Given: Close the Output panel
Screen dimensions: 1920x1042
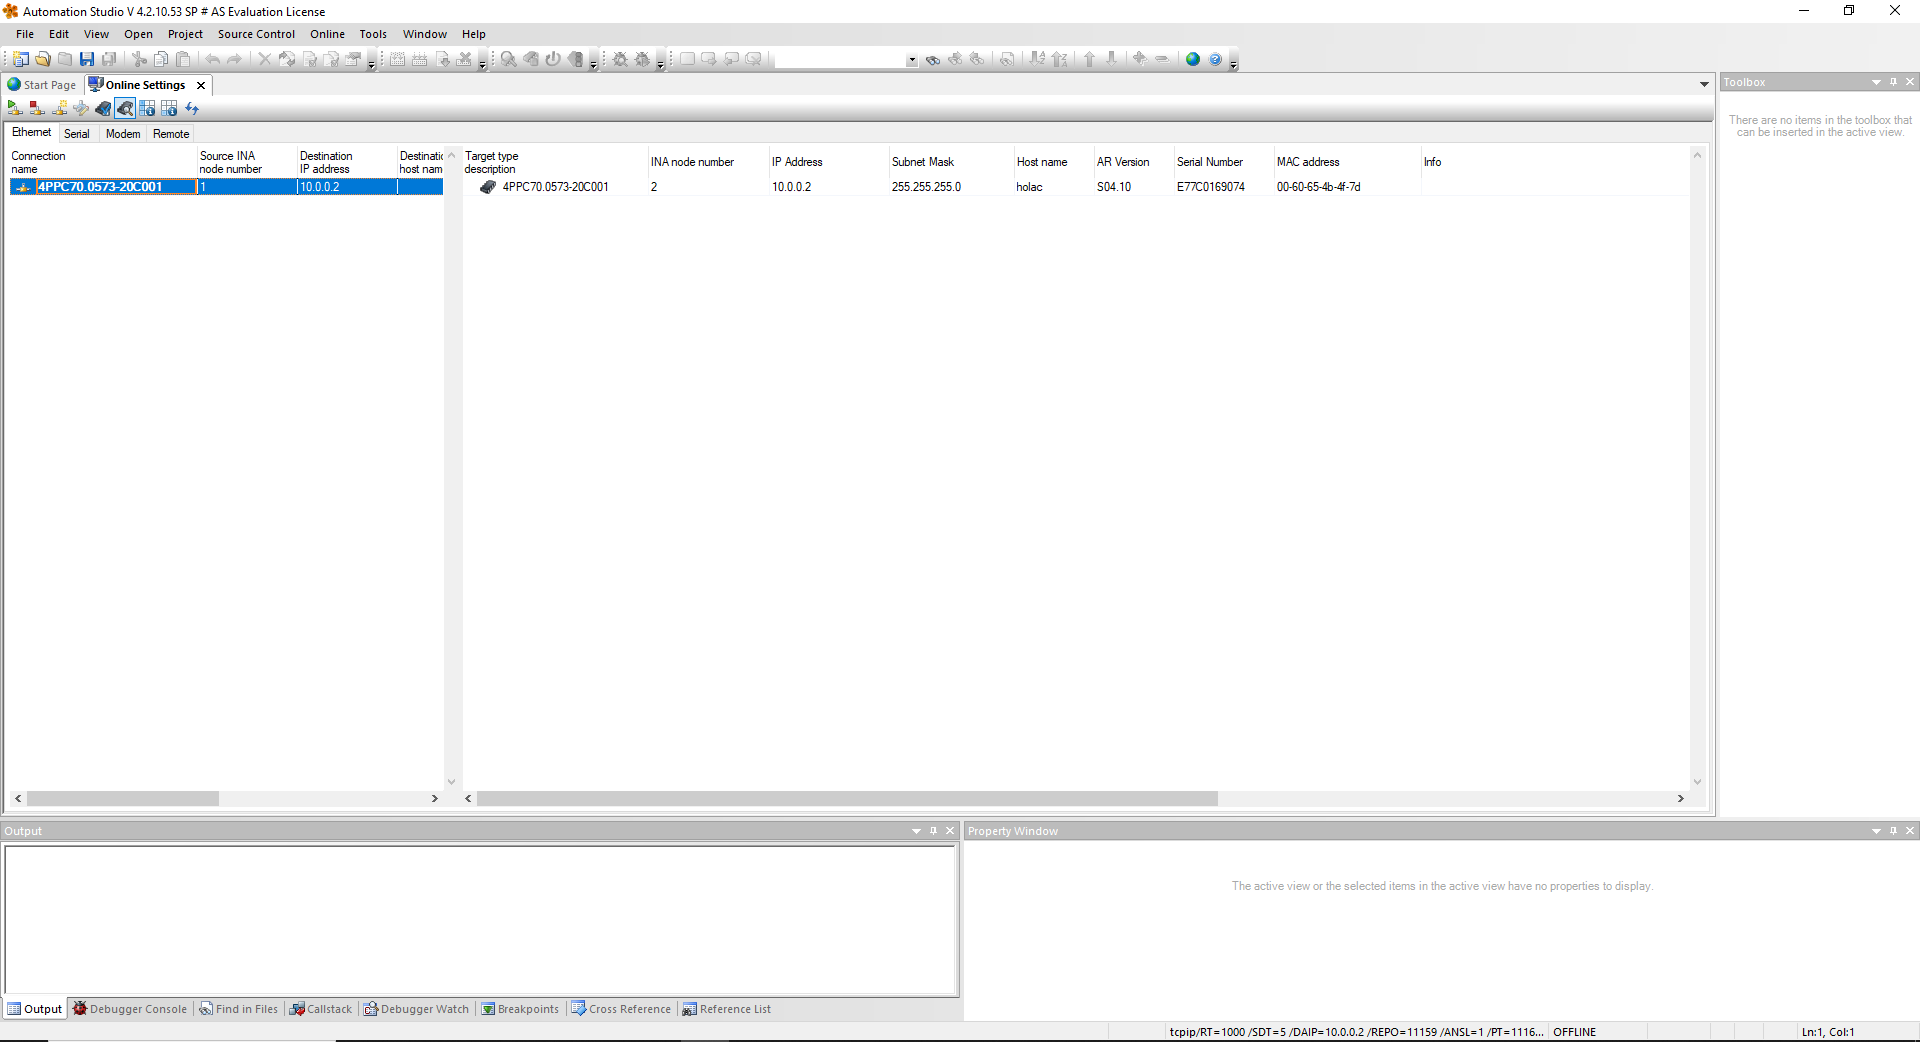Looking at the screenshot, I should pyautogui.click(x=950, y=831).
